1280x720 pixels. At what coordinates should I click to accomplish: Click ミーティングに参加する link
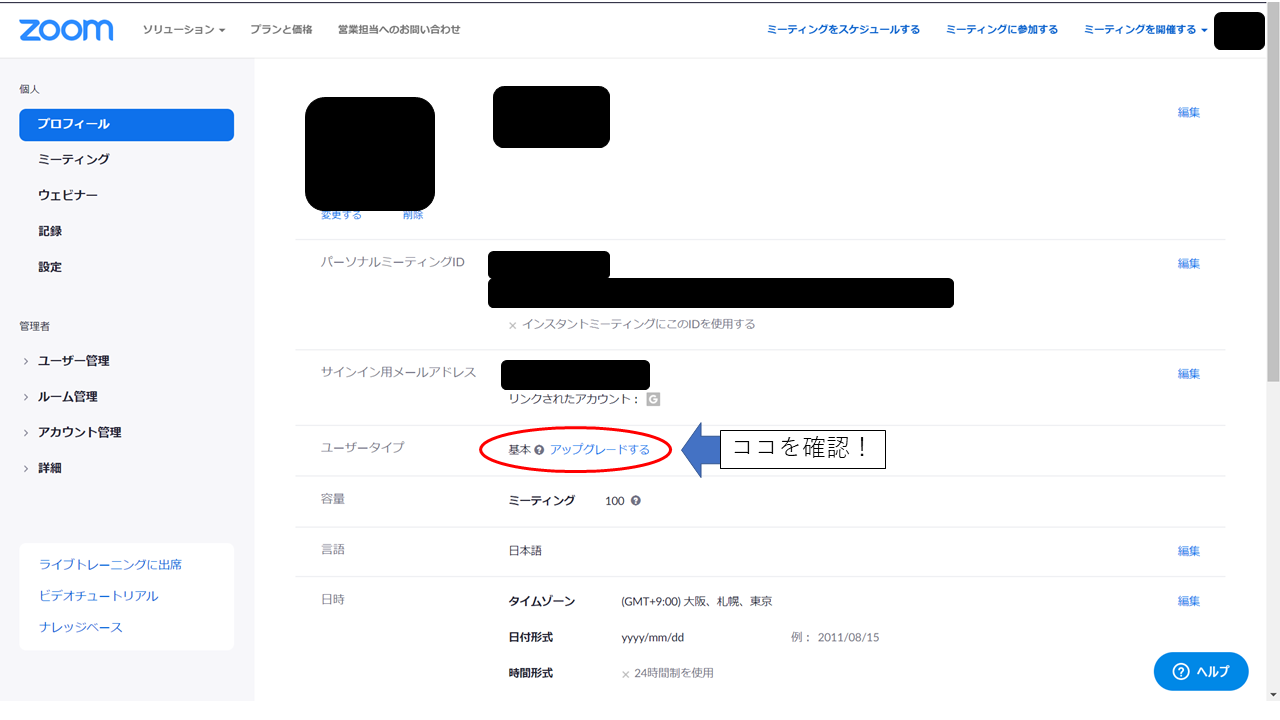[1002, 30]
